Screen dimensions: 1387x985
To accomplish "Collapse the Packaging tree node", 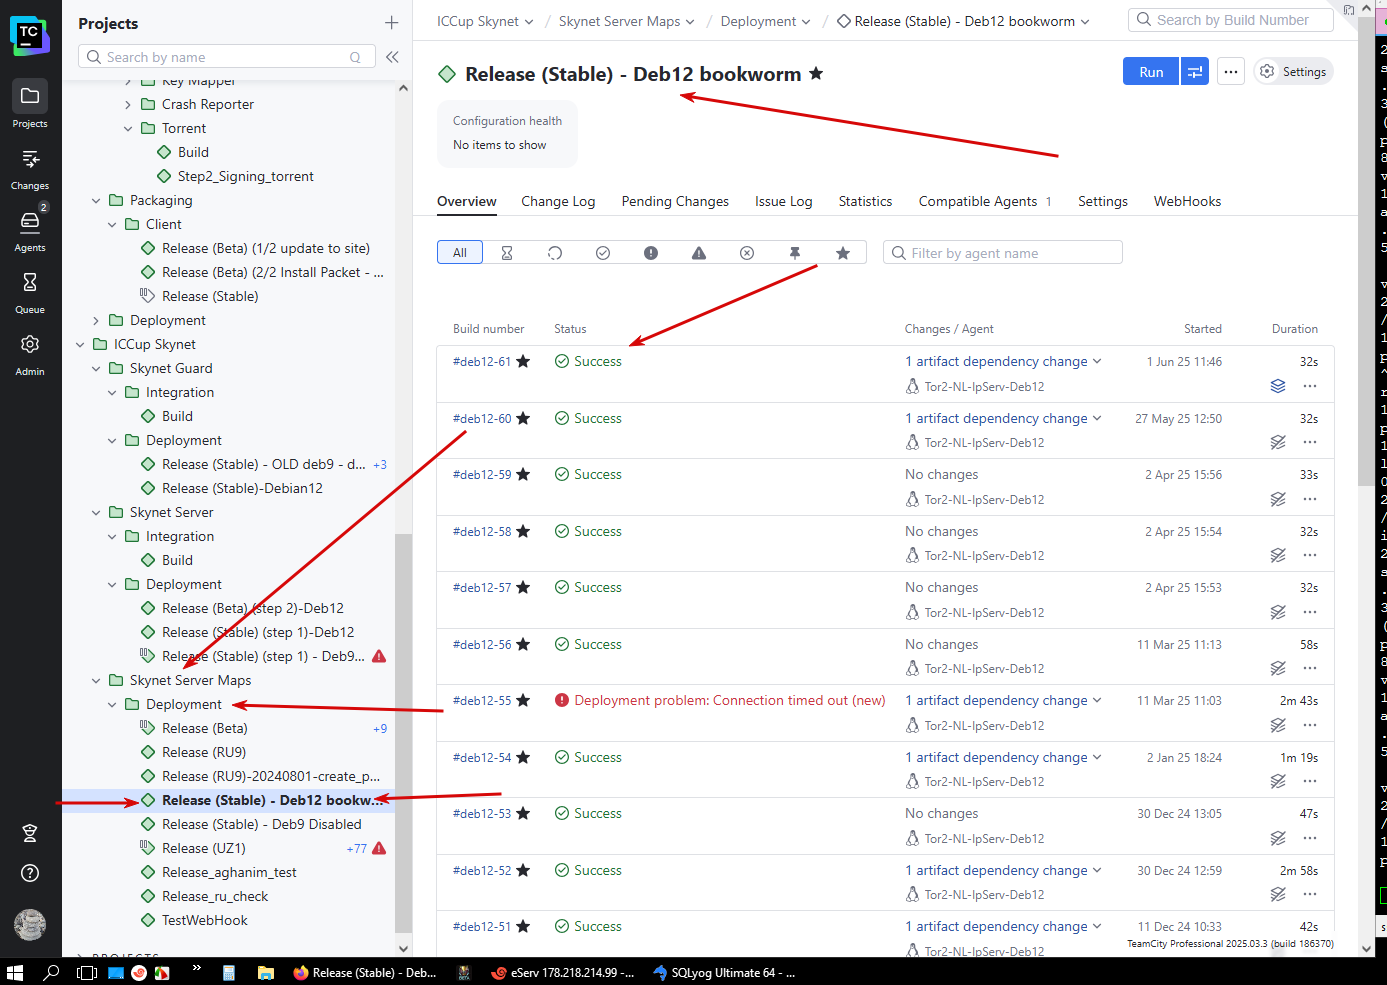I will point(96,200).
